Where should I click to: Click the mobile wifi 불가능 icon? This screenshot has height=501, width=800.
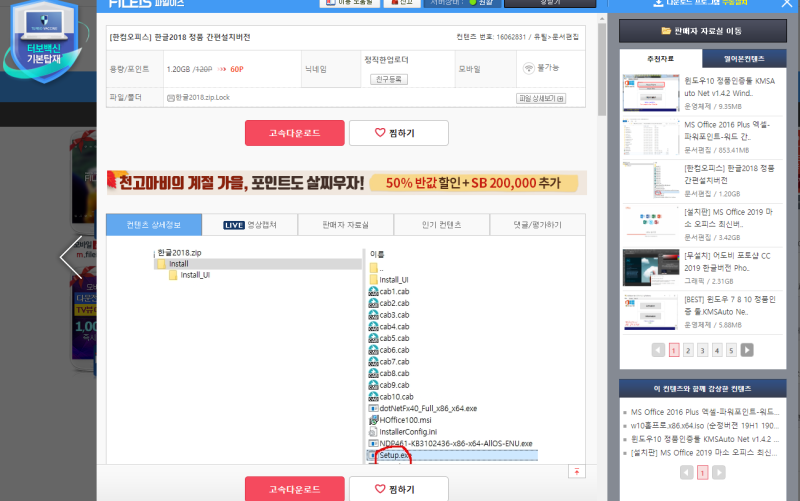529,68
